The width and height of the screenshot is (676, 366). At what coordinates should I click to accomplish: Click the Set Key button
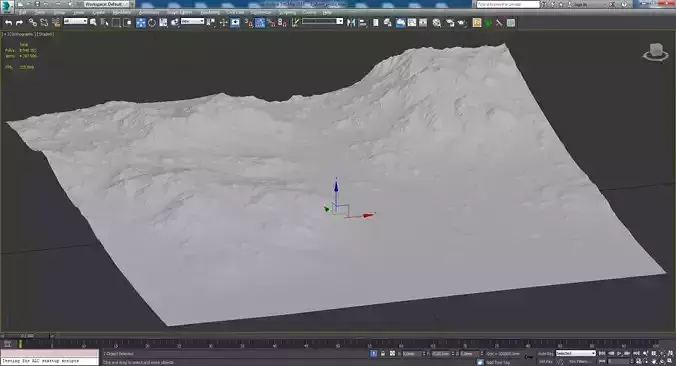(545, 361)
